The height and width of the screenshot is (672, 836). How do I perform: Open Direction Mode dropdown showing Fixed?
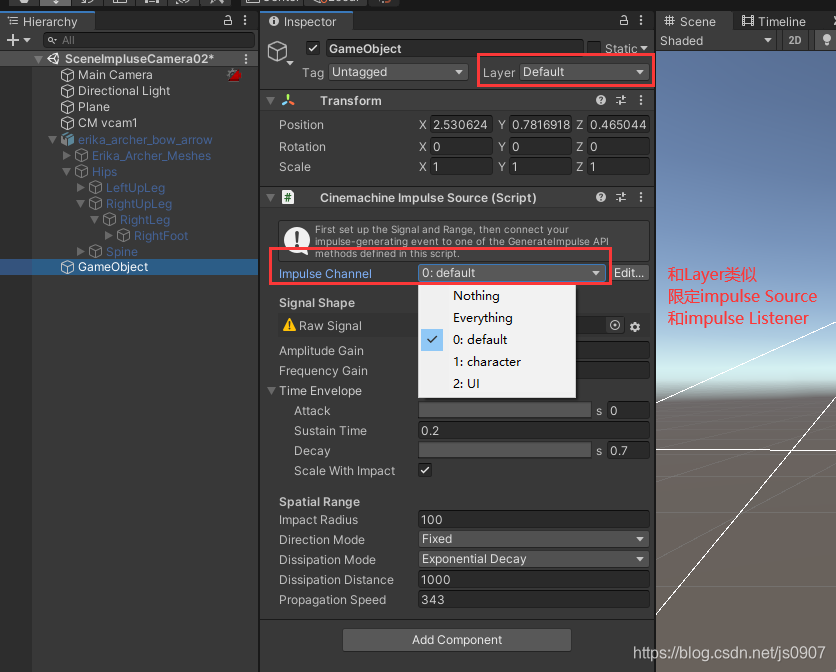coord(534,539)
